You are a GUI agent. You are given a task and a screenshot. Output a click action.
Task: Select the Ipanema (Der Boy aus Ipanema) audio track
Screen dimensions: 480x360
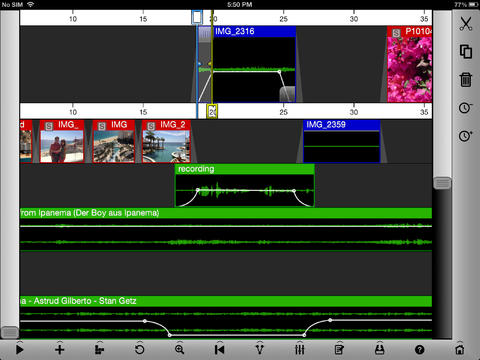click(226, 230)
